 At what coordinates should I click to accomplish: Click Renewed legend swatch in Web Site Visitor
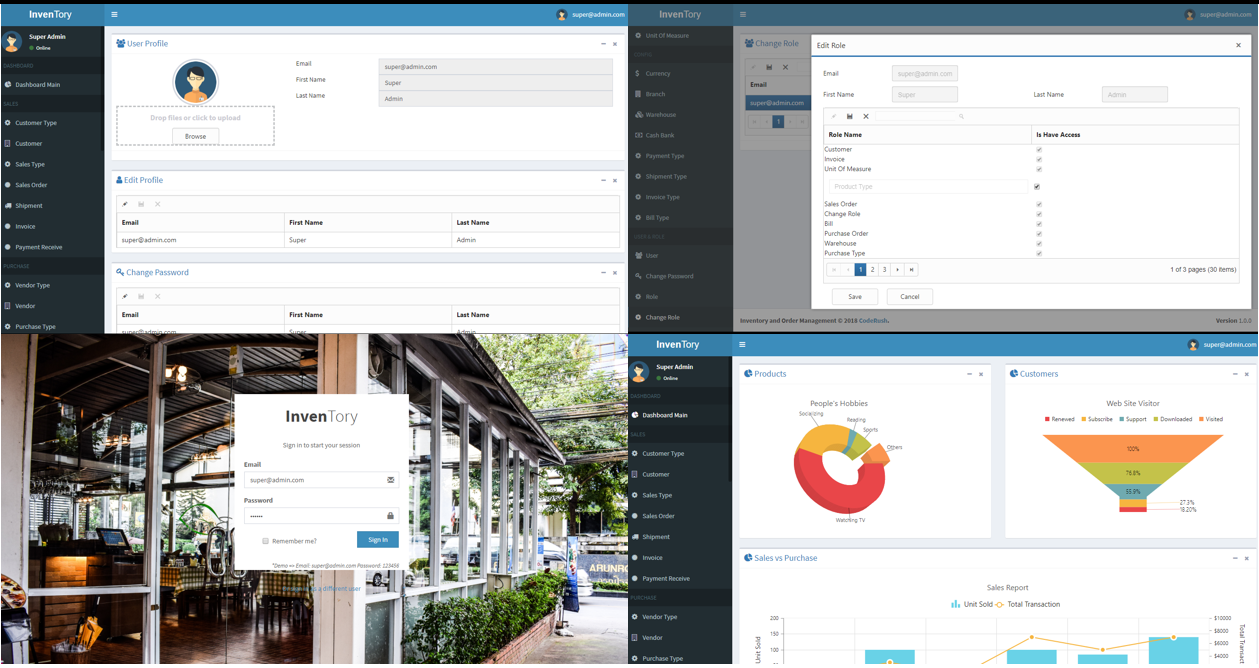[1048, 419]
